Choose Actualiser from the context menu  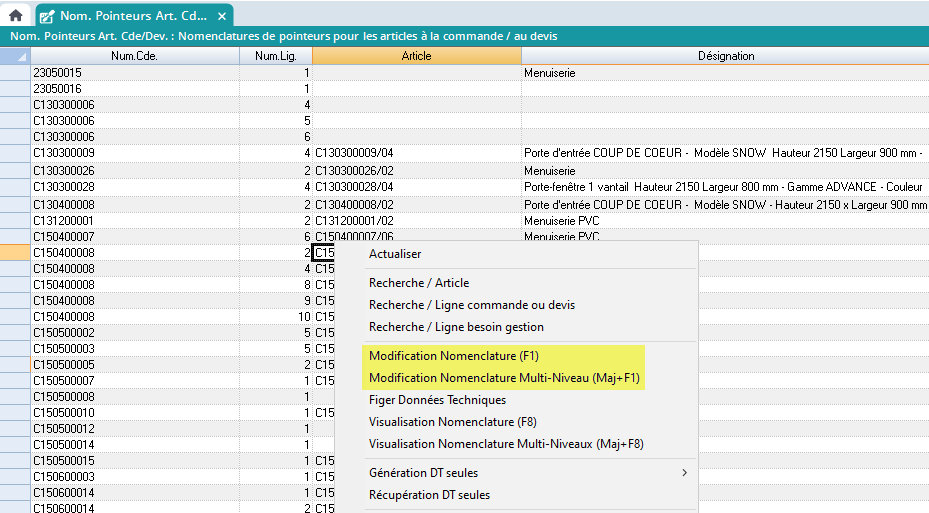point(395,254)
